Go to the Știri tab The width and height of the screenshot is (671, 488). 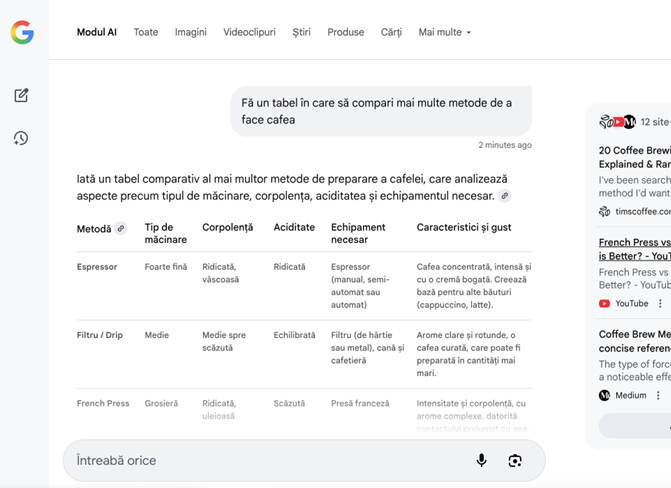click(301, 32)
